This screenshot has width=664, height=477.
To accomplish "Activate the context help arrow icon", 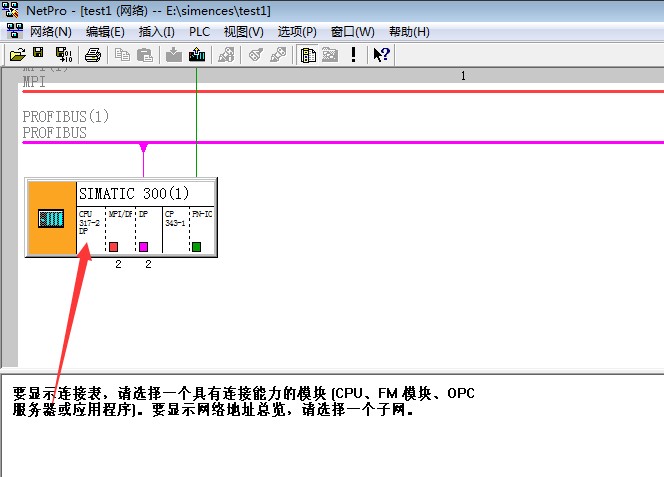I will click(x=381, y=55).
